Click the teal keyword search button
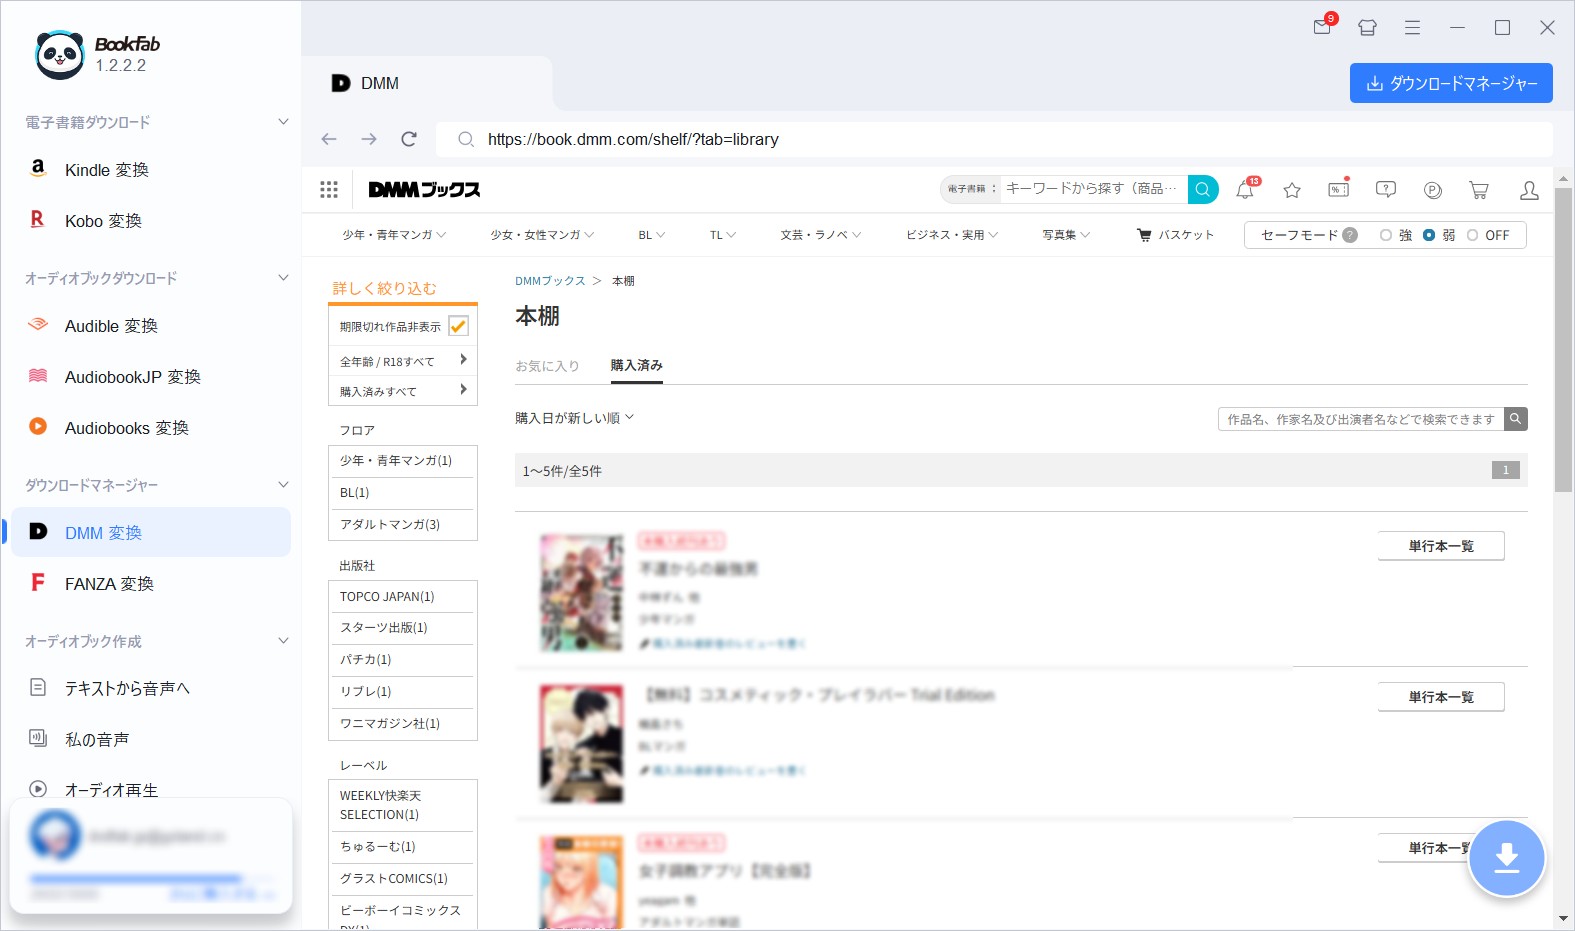1575x931 pixels. point(1203,189)
